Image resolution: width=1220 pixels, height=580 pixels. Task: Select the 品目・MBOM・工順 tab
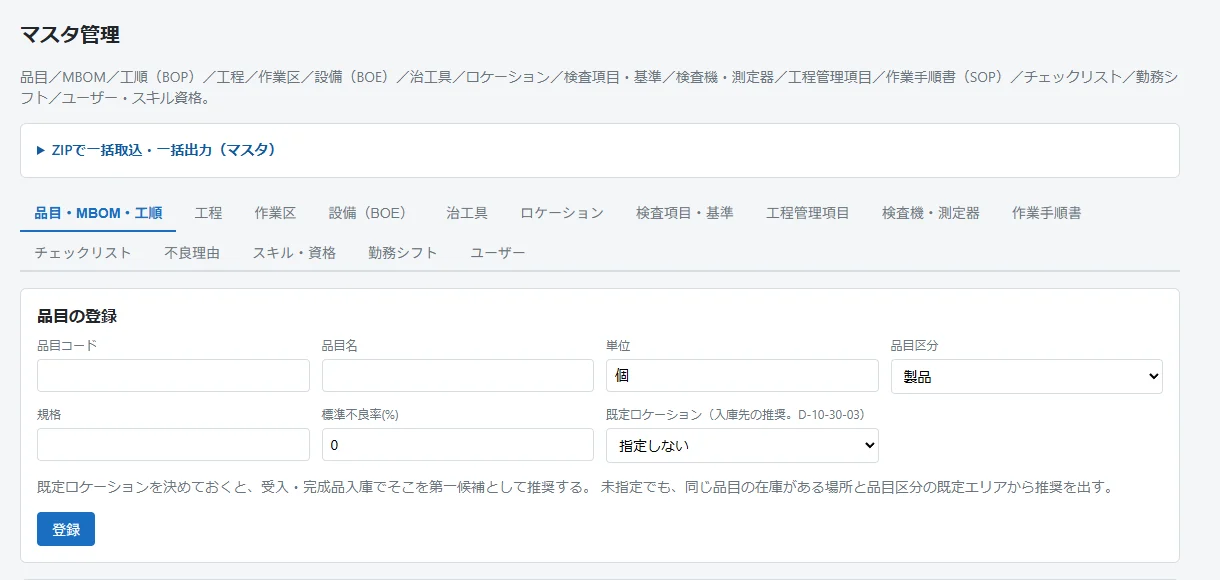click(98, 213)
